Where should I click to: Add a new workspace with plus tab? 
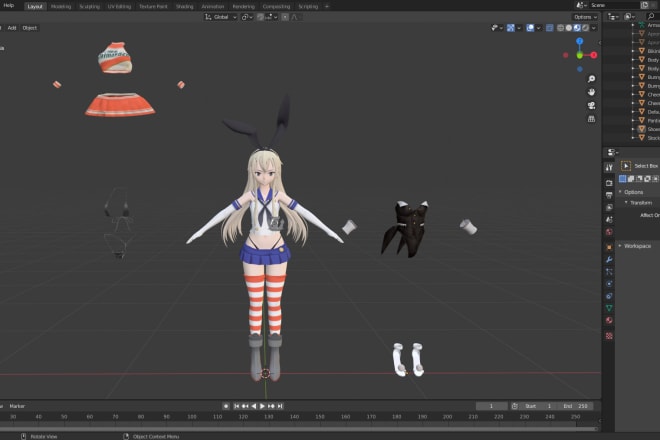327,6
